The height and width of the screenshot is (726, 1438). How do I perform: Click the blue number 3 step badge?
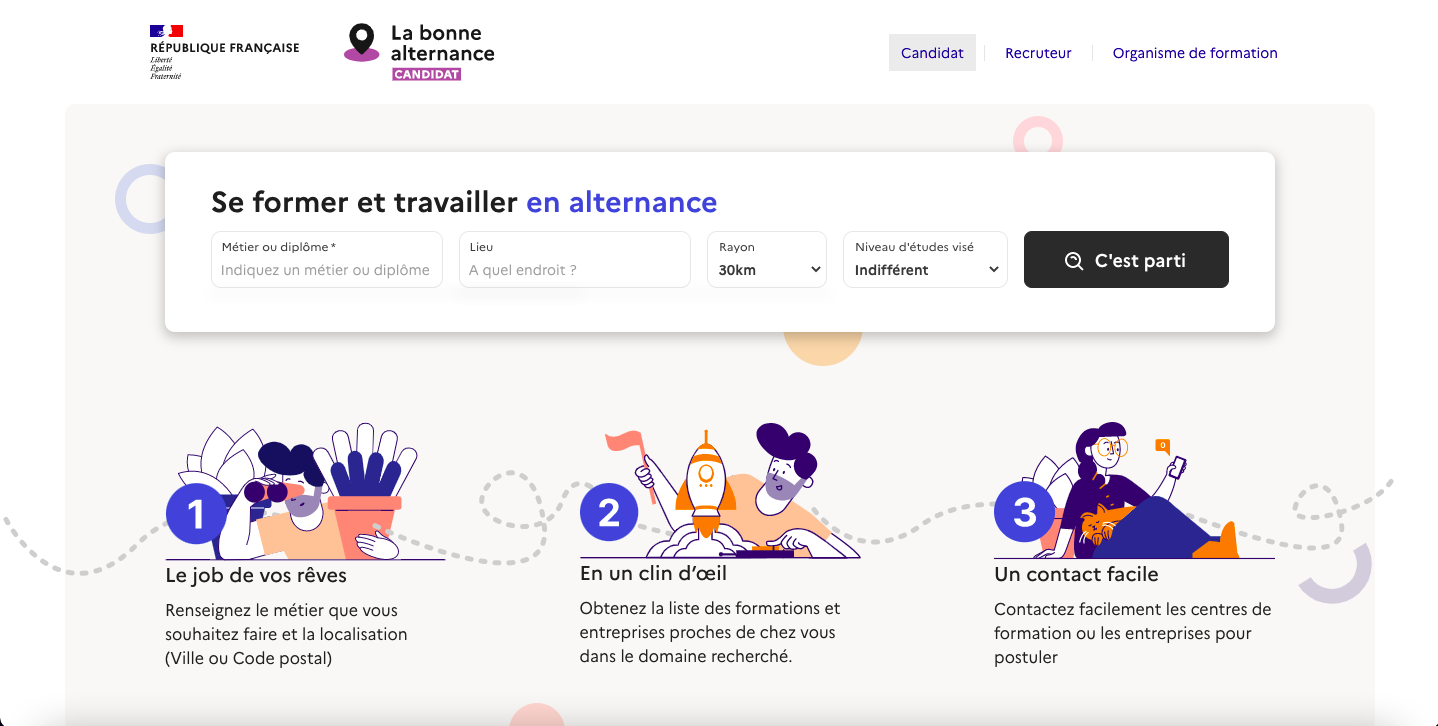tap(1024, 512)
